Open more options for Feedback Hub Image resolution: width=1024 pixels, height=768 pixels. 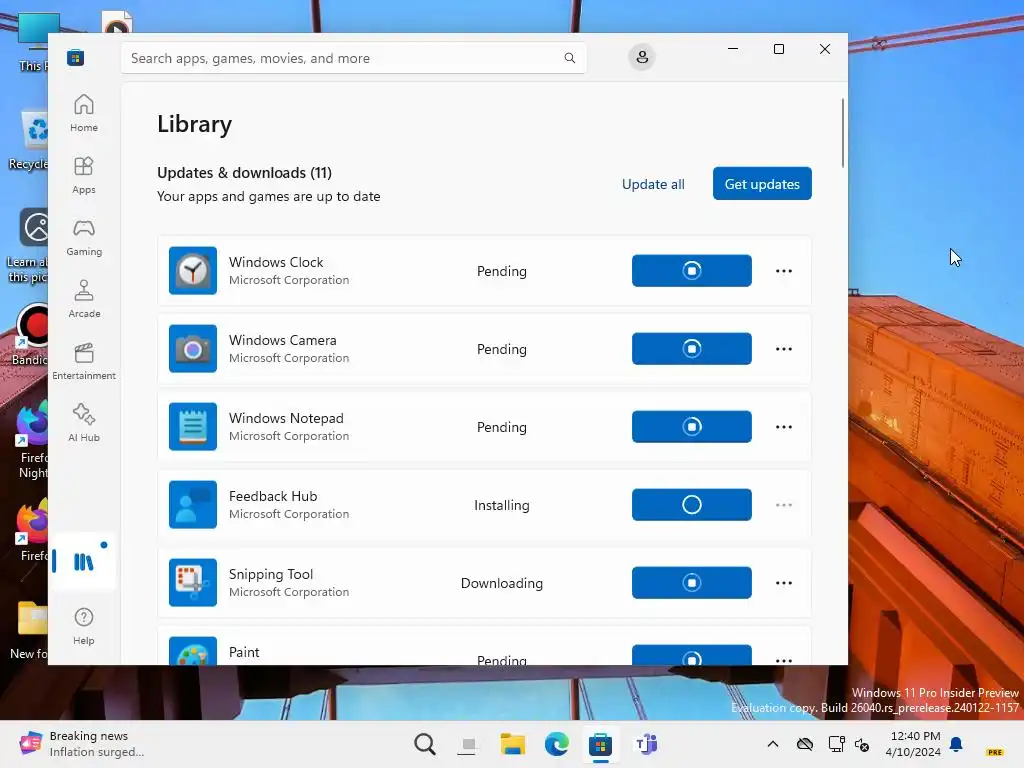784,505
